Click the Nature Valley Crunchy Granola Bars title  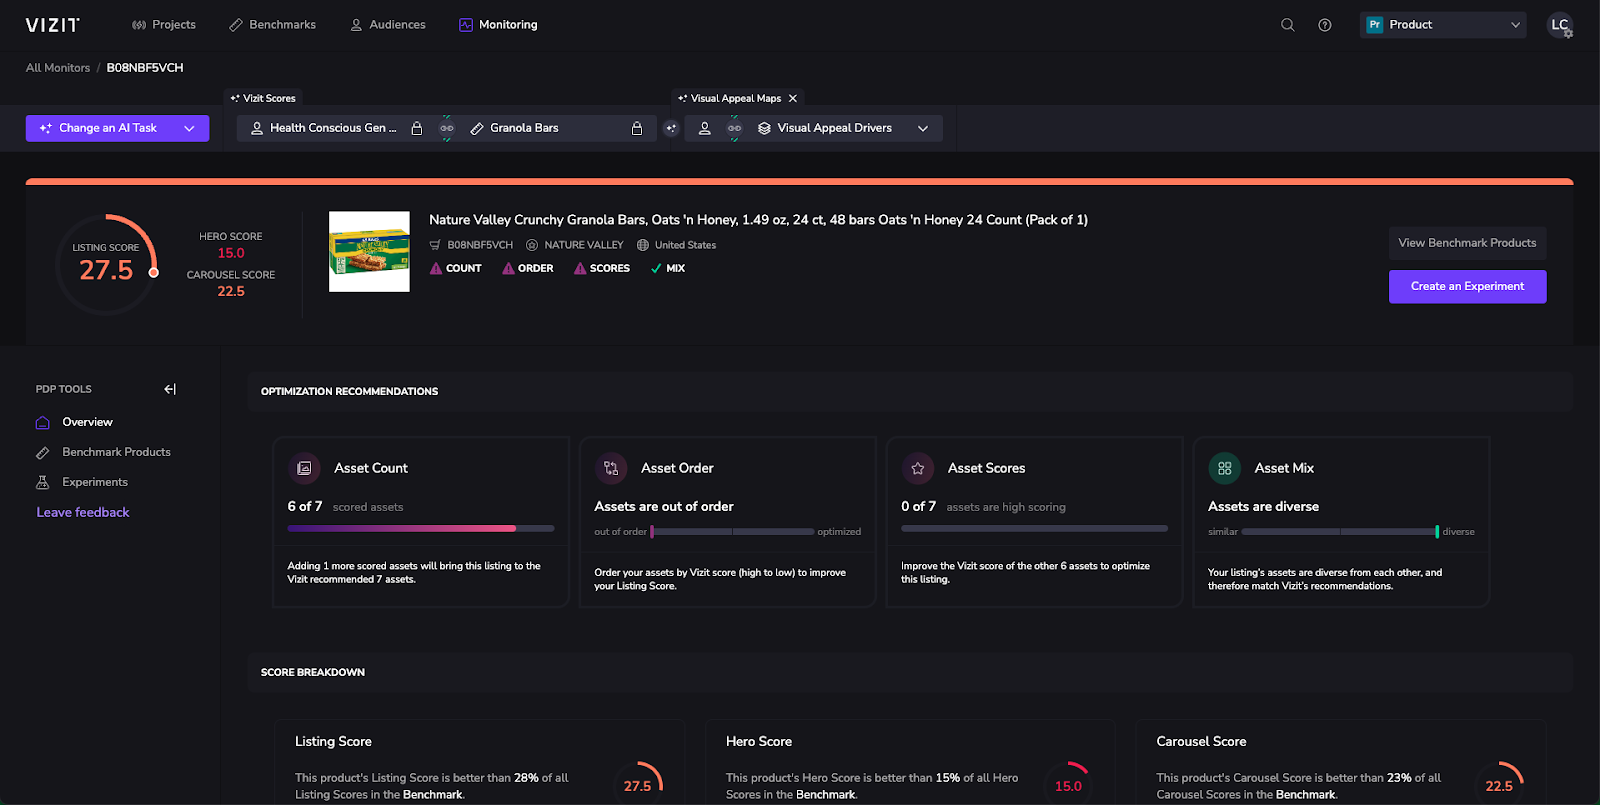(758, 220)
